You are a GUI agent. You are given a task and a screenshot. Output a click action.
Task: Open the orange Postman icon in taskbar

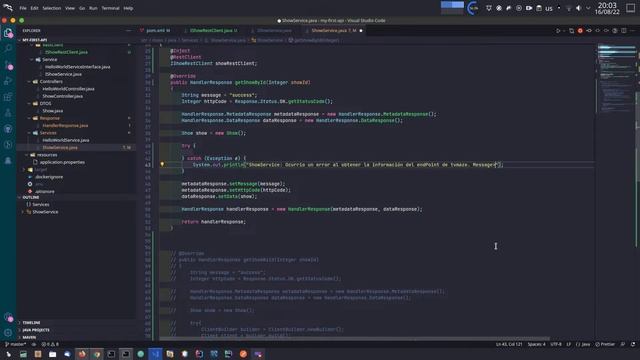coord(243,354)
